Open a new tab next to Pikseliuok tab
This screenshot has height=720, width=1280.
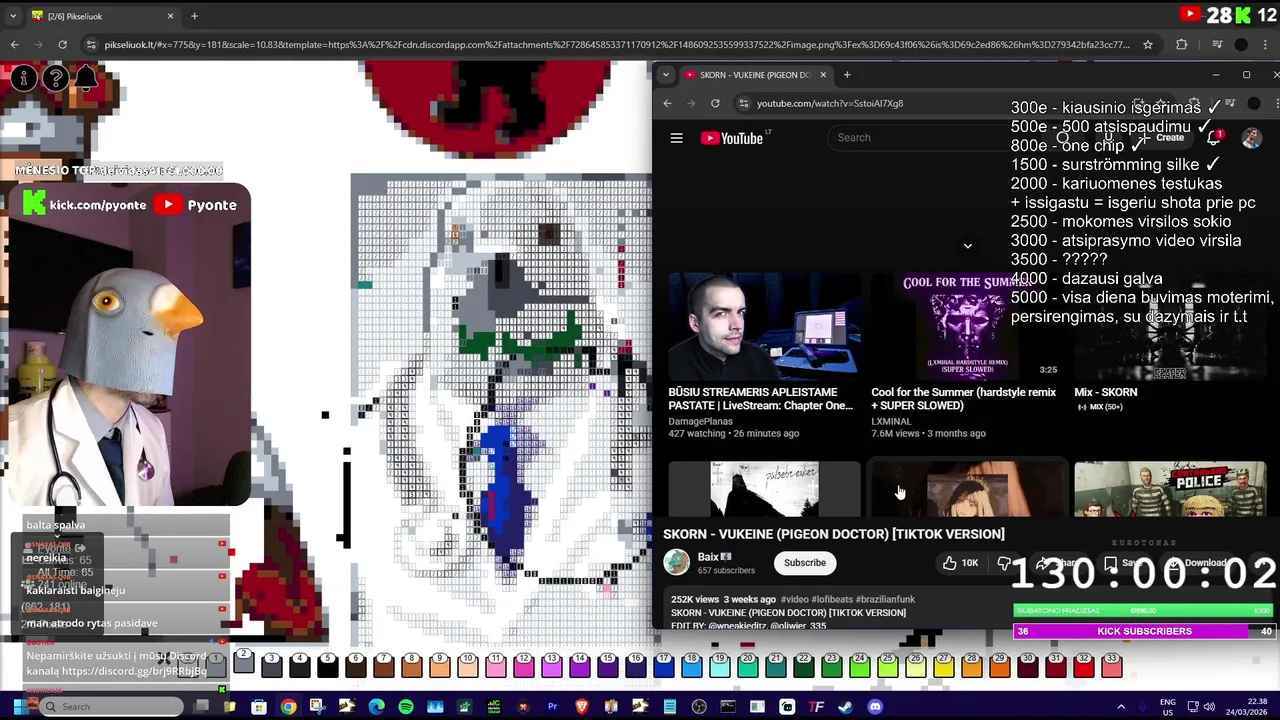(194, 16)
